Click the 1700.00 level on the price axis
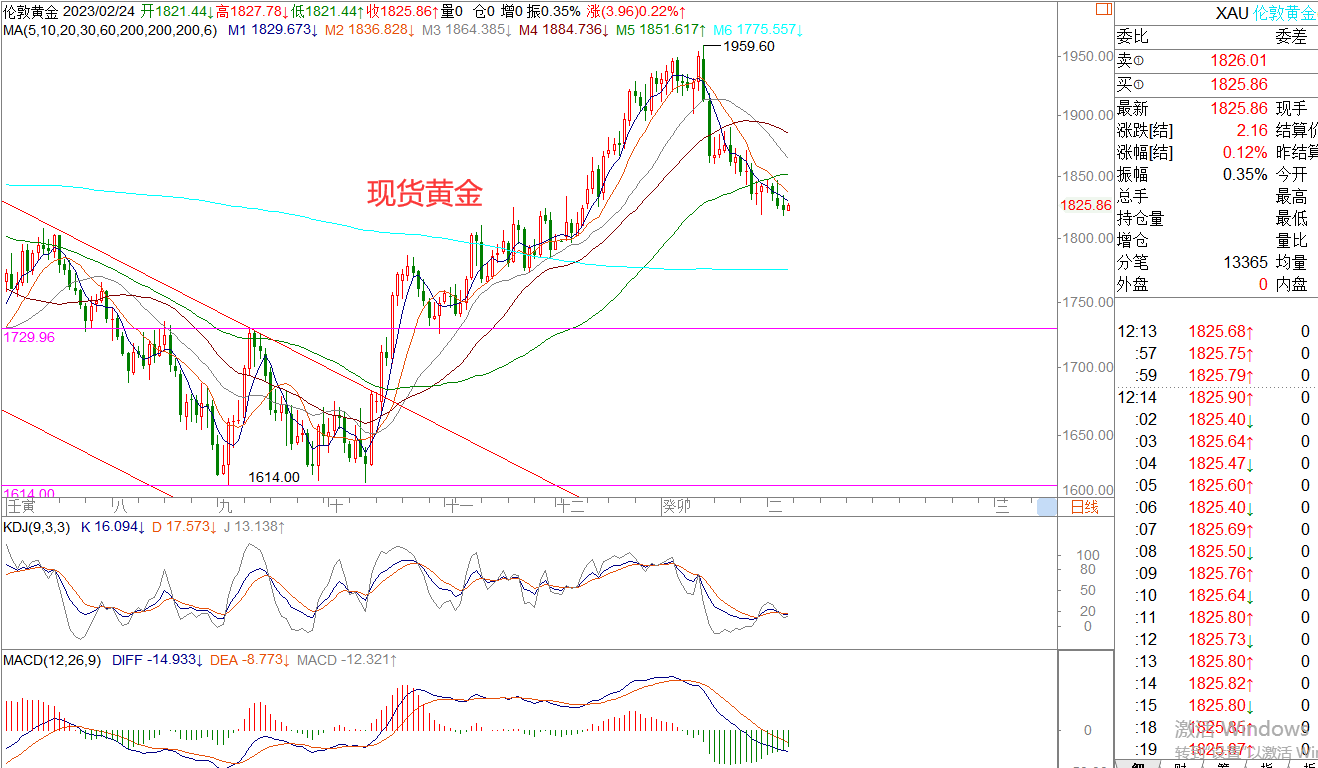The width and height of the screenshot is (1318, 768). click(x=1090, y=368)
